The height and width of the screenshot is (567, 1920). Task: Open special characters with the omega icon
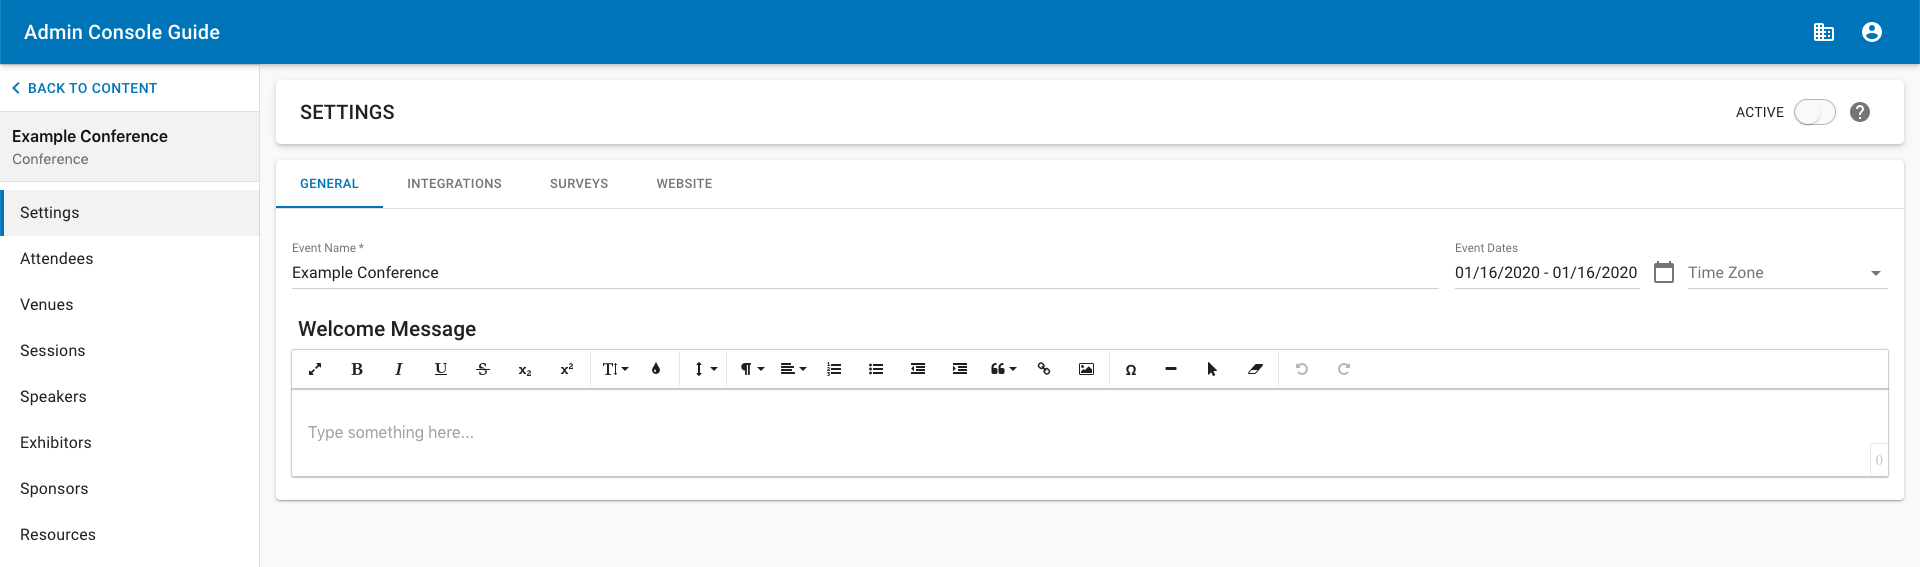[1131, 369]
